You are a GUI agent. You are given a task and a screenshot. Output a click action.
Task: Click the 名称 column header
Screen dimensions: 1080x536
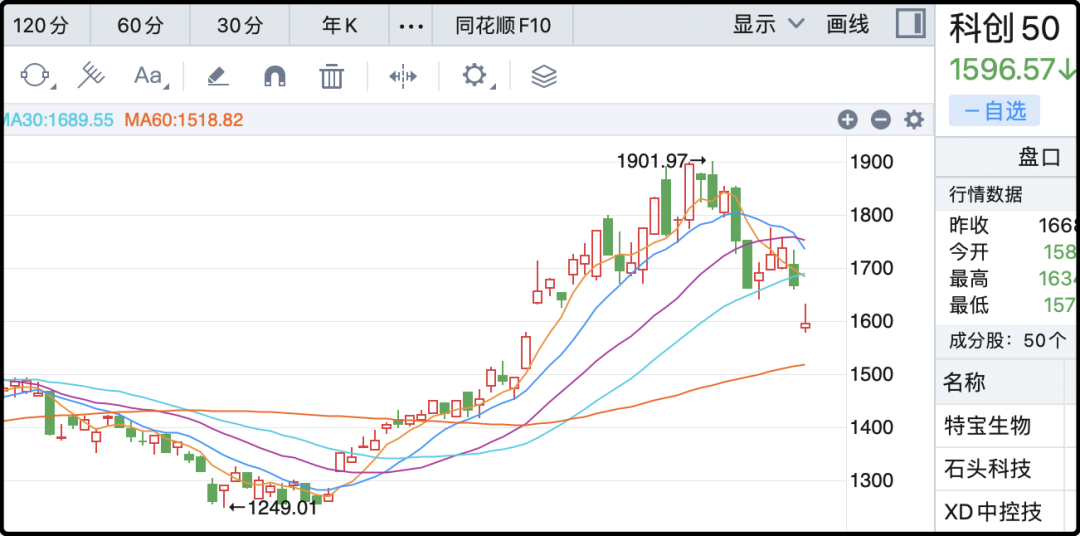pyautogui.click(x=965, y=382)
